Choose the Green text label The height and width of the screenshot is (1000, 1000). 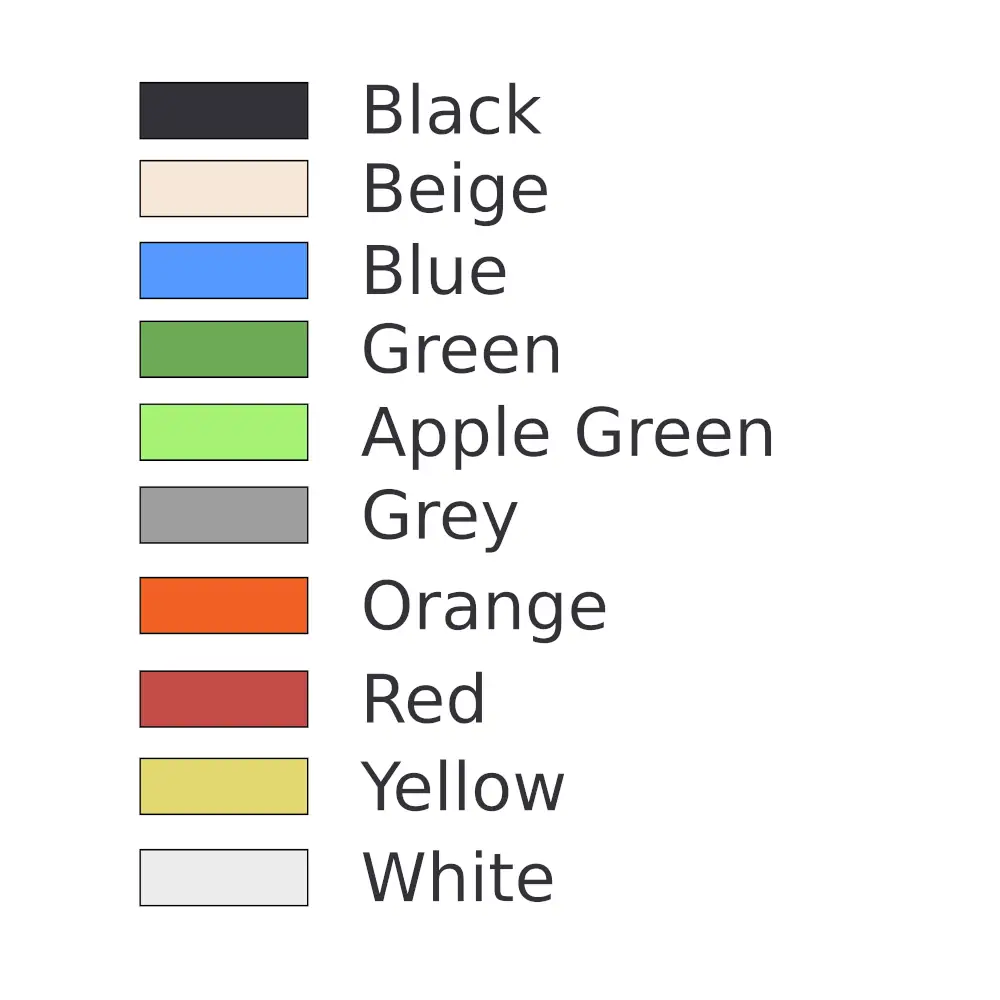point(461,349)
